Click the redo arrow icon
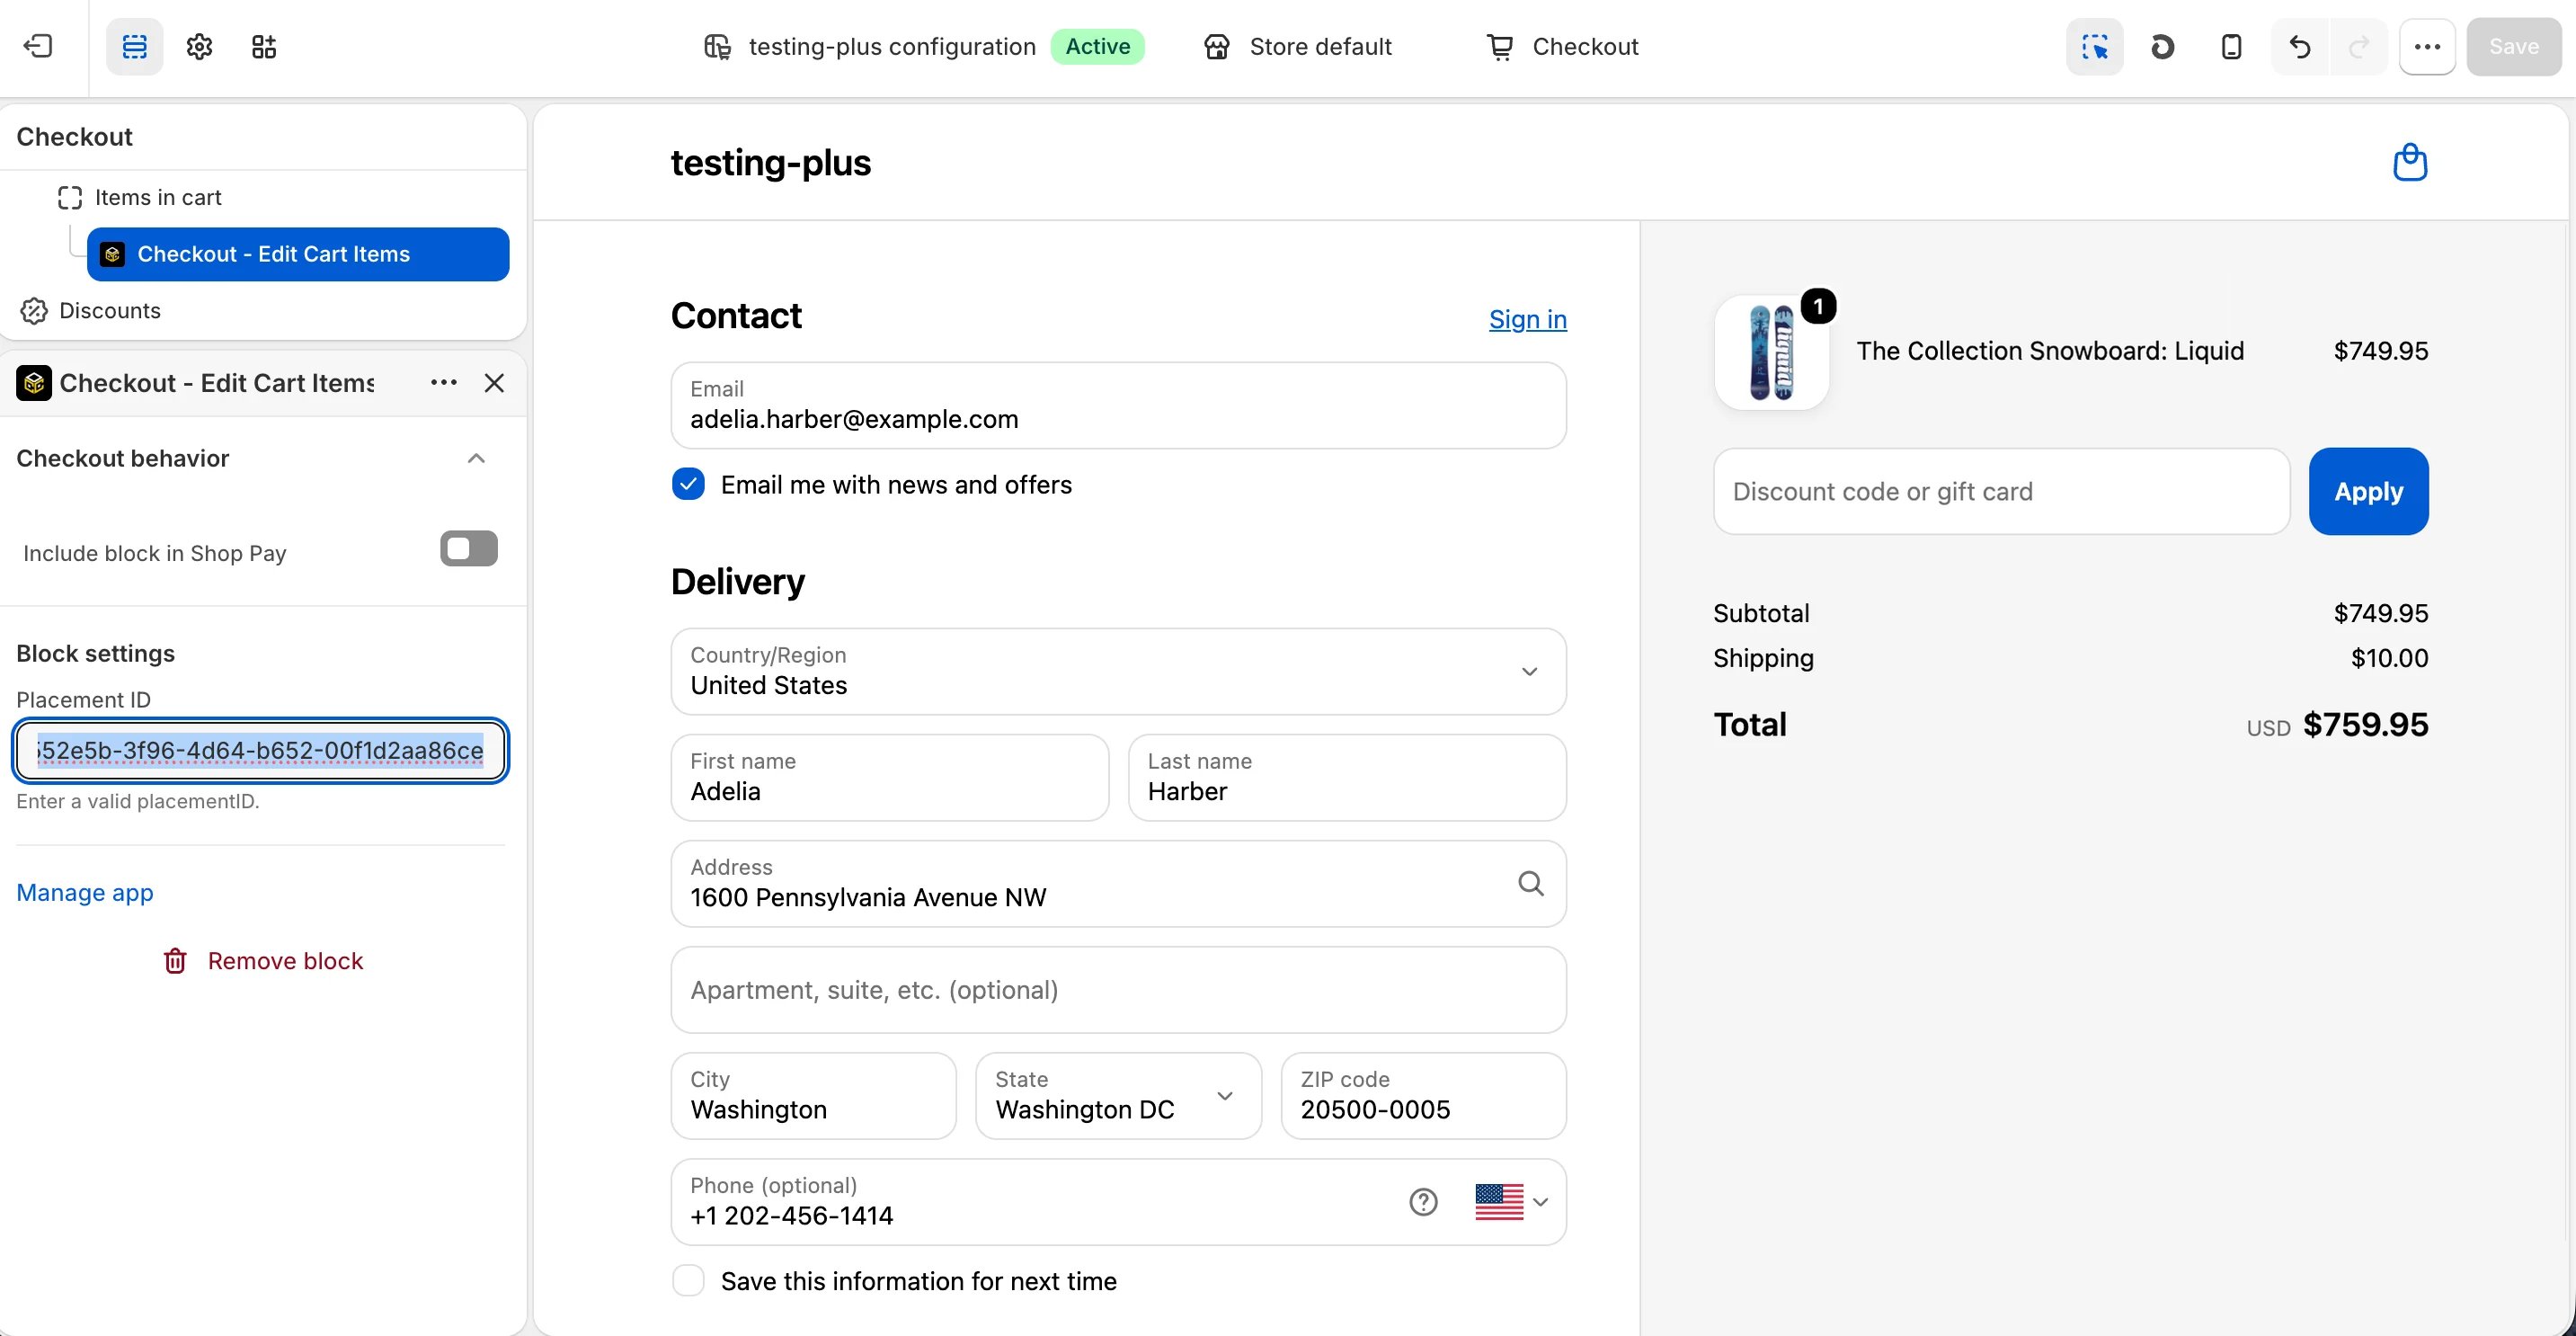The height and width of the screenshot is (1336, 2576). coord(2359,46)
